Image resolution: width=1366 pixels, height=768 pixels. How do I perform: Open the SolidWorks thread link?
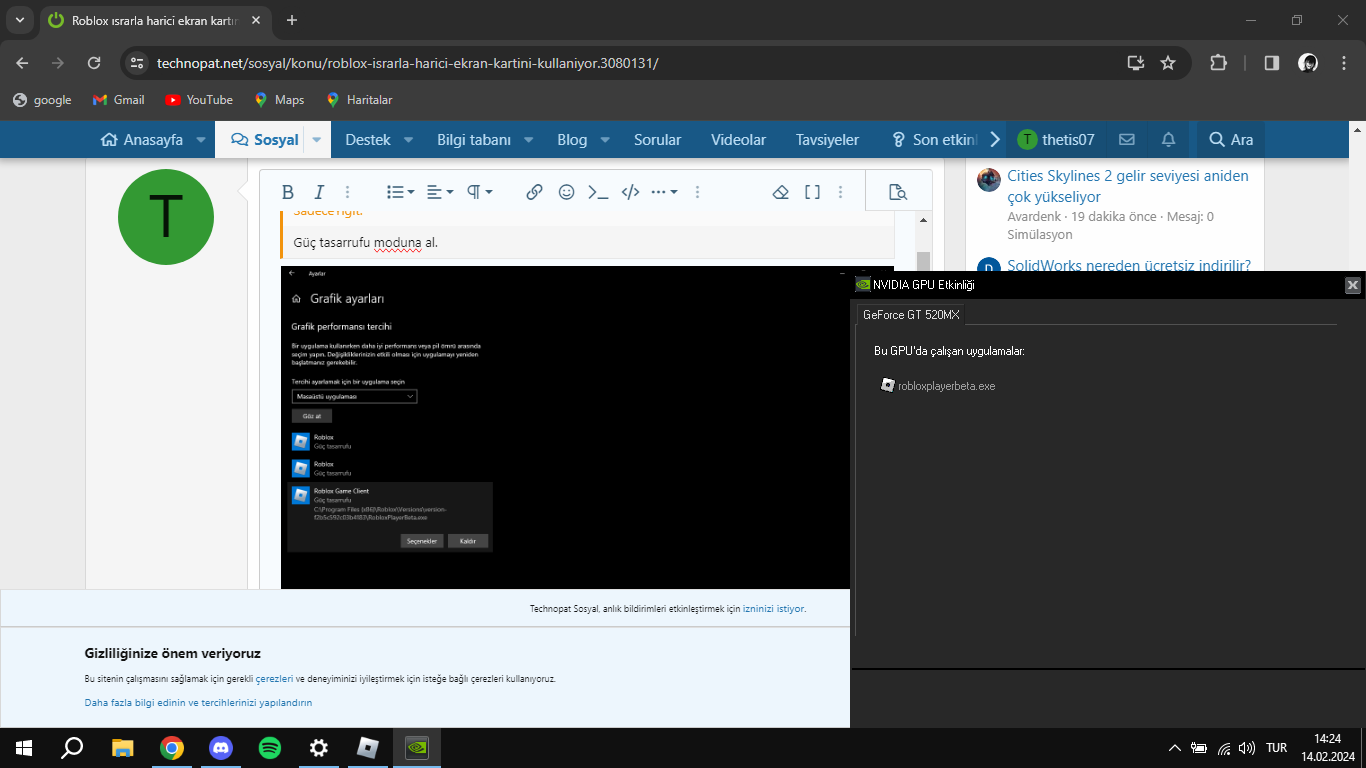[x=1129, y=265]
